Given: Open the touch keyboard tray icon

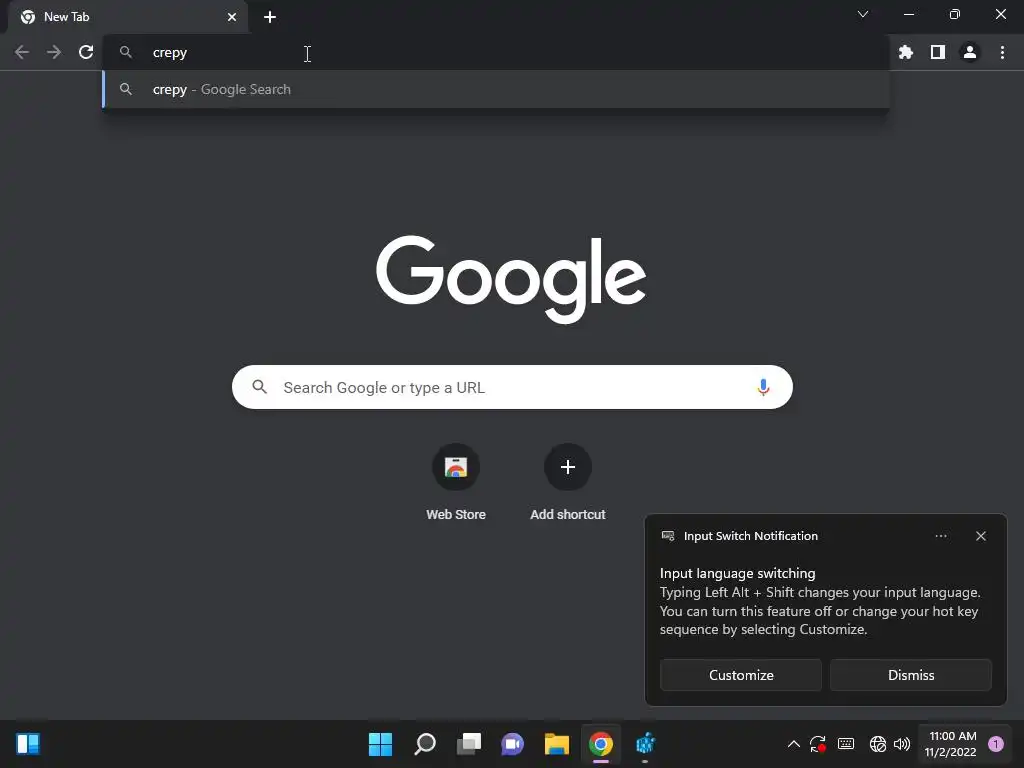Looking at the screenshot, I should [846, 744].
